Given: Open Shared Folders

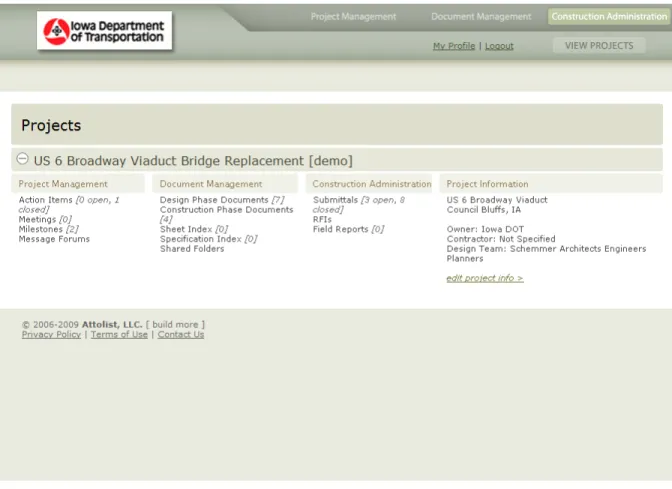Looking at the screenshot, I should [192, 249].
